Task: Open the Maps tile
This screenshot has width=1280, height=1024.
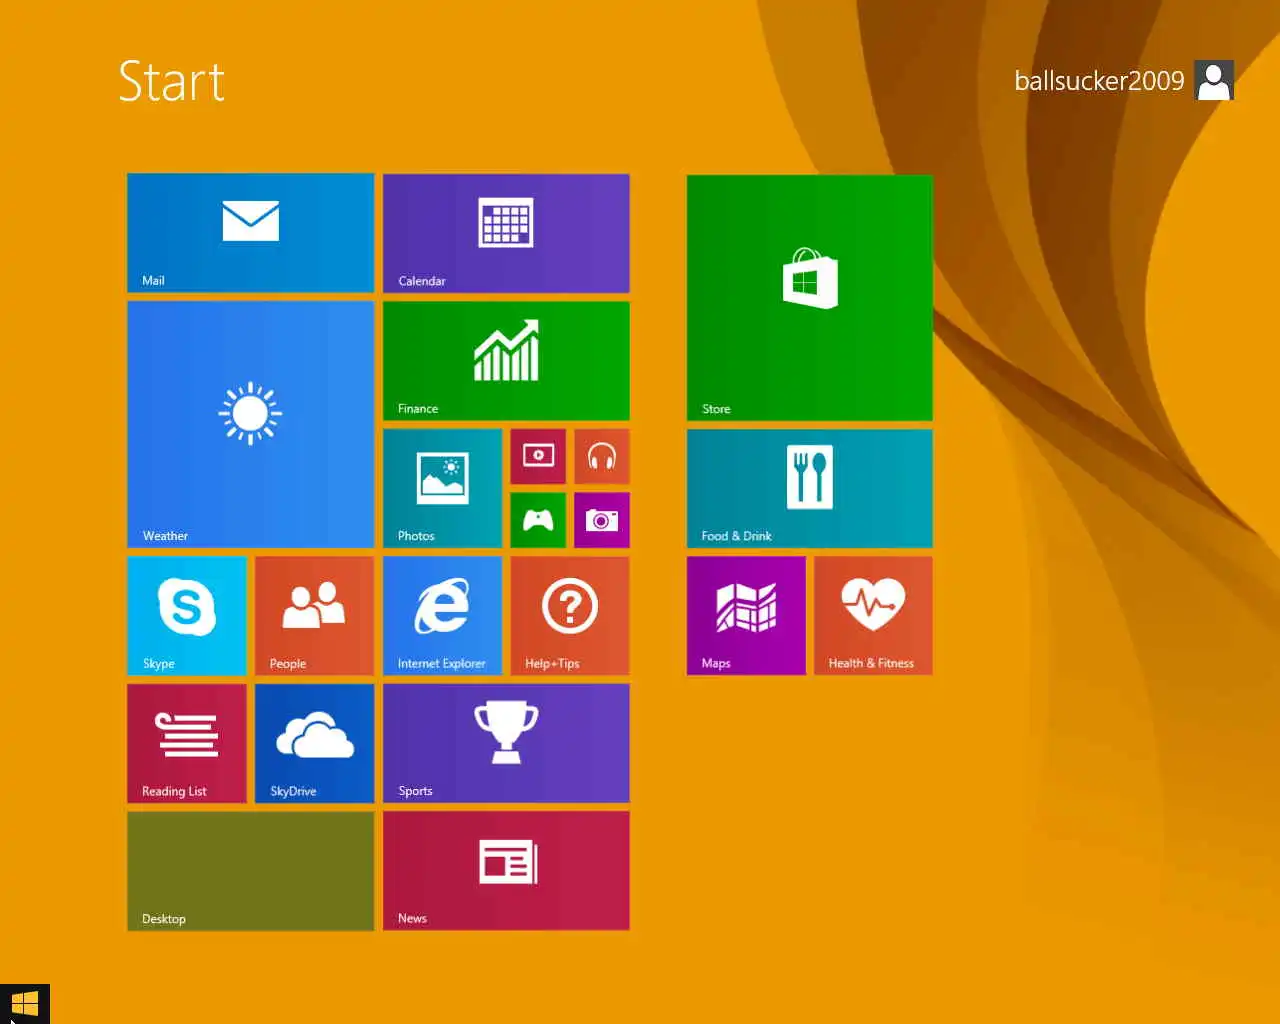Action: point(746,616)
